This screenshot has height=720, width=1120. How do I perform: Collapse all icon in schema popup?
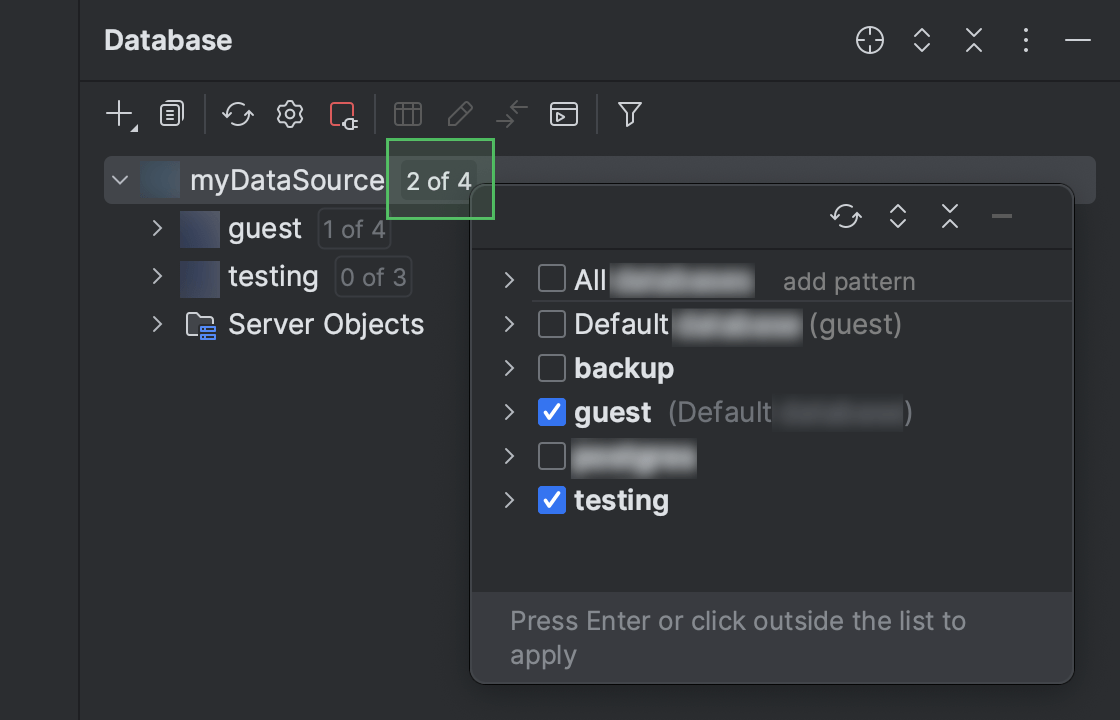click(x=950, y=216)
